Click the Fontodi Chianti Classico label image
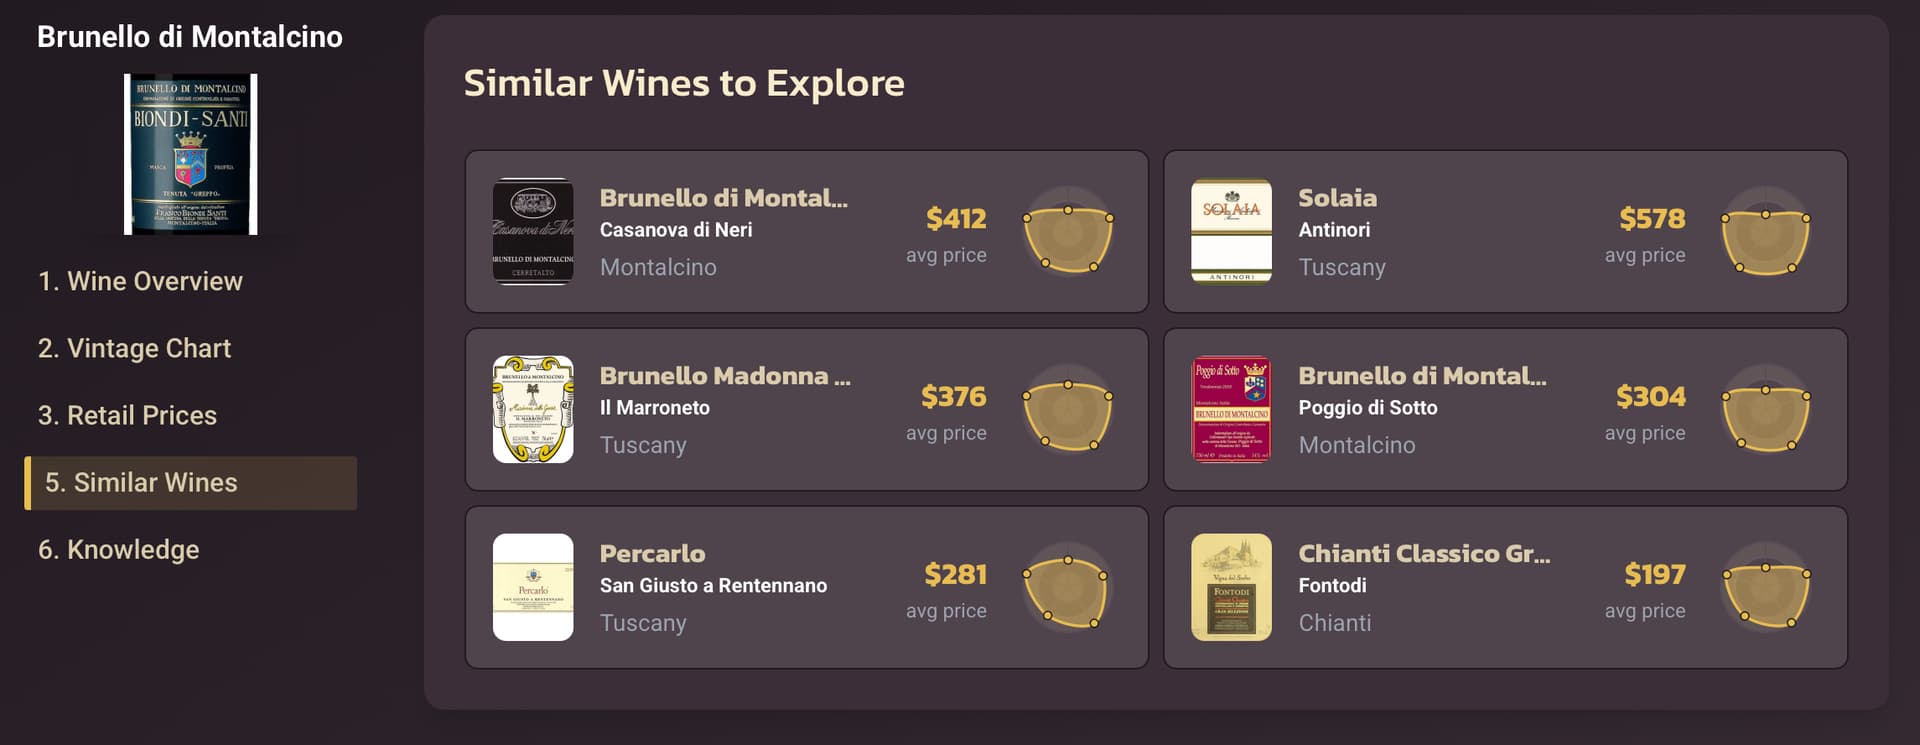This screenshot has height=745, width=1920. click(1231, 588)
